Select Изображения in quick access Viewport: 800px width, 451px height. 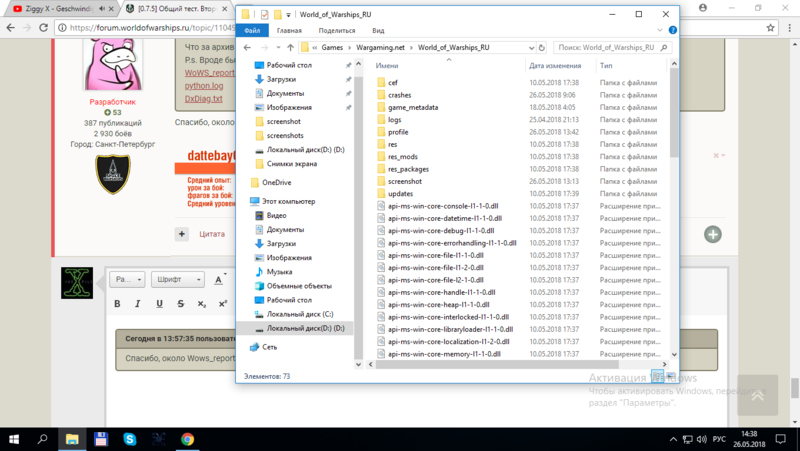point(289,108)
